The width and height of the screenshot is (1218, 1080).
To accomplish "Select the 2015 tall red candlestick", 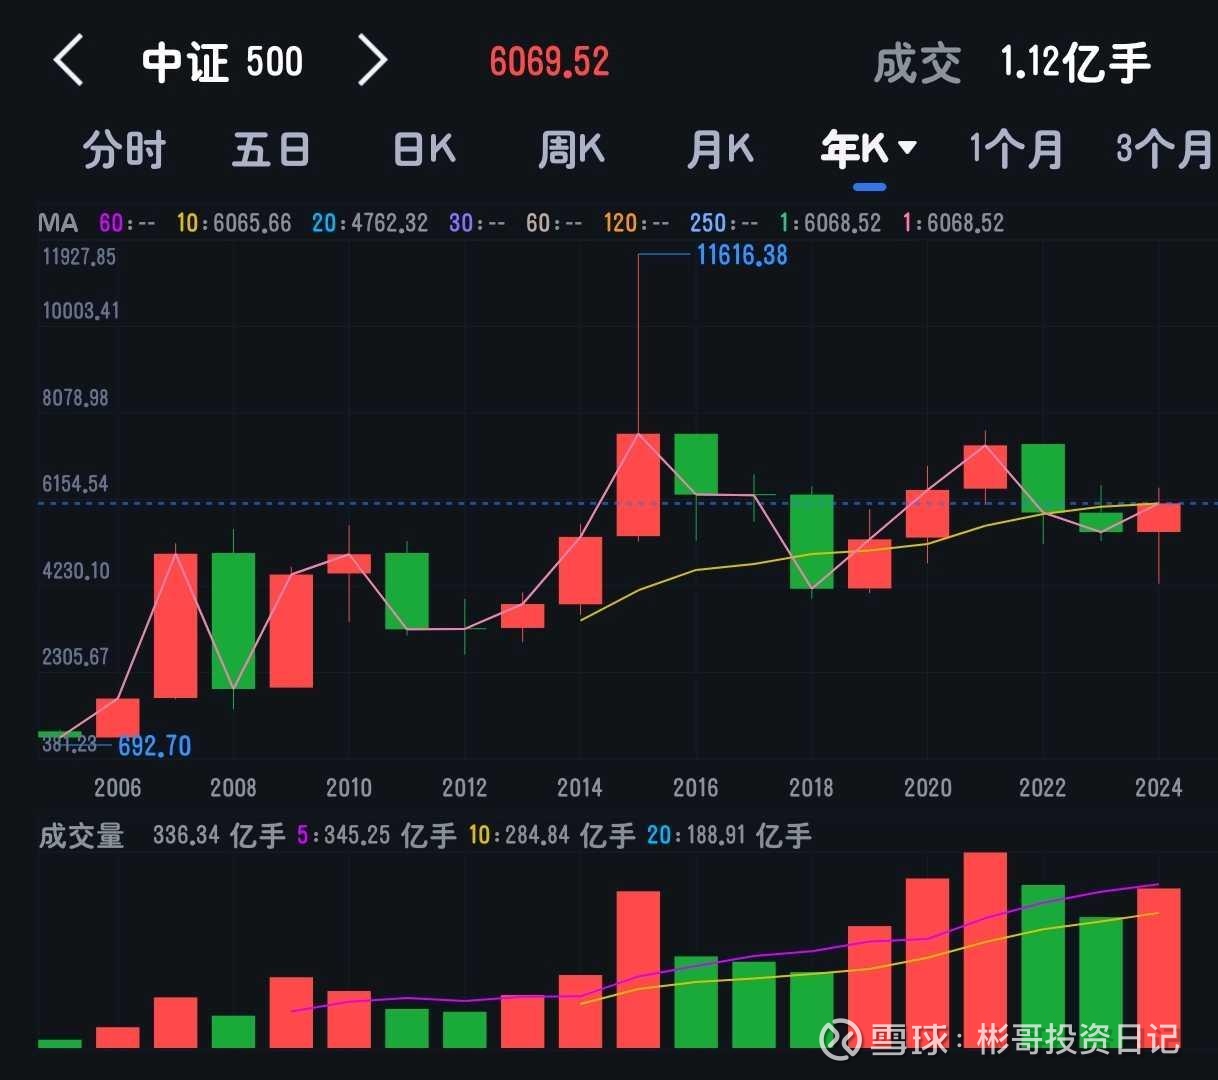I will pos(638,485).
